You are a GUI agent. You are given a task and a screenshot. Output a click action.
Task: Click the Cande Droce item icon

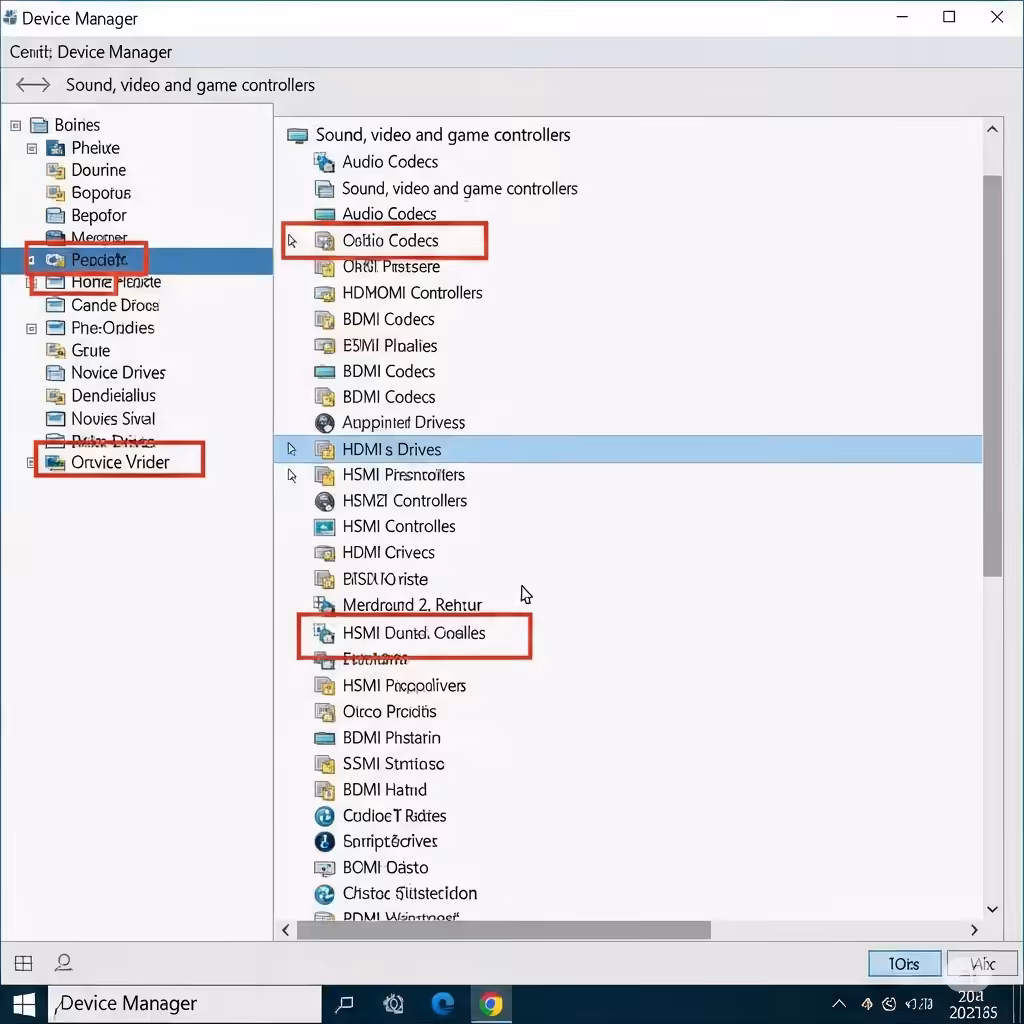tap(56, 305)
